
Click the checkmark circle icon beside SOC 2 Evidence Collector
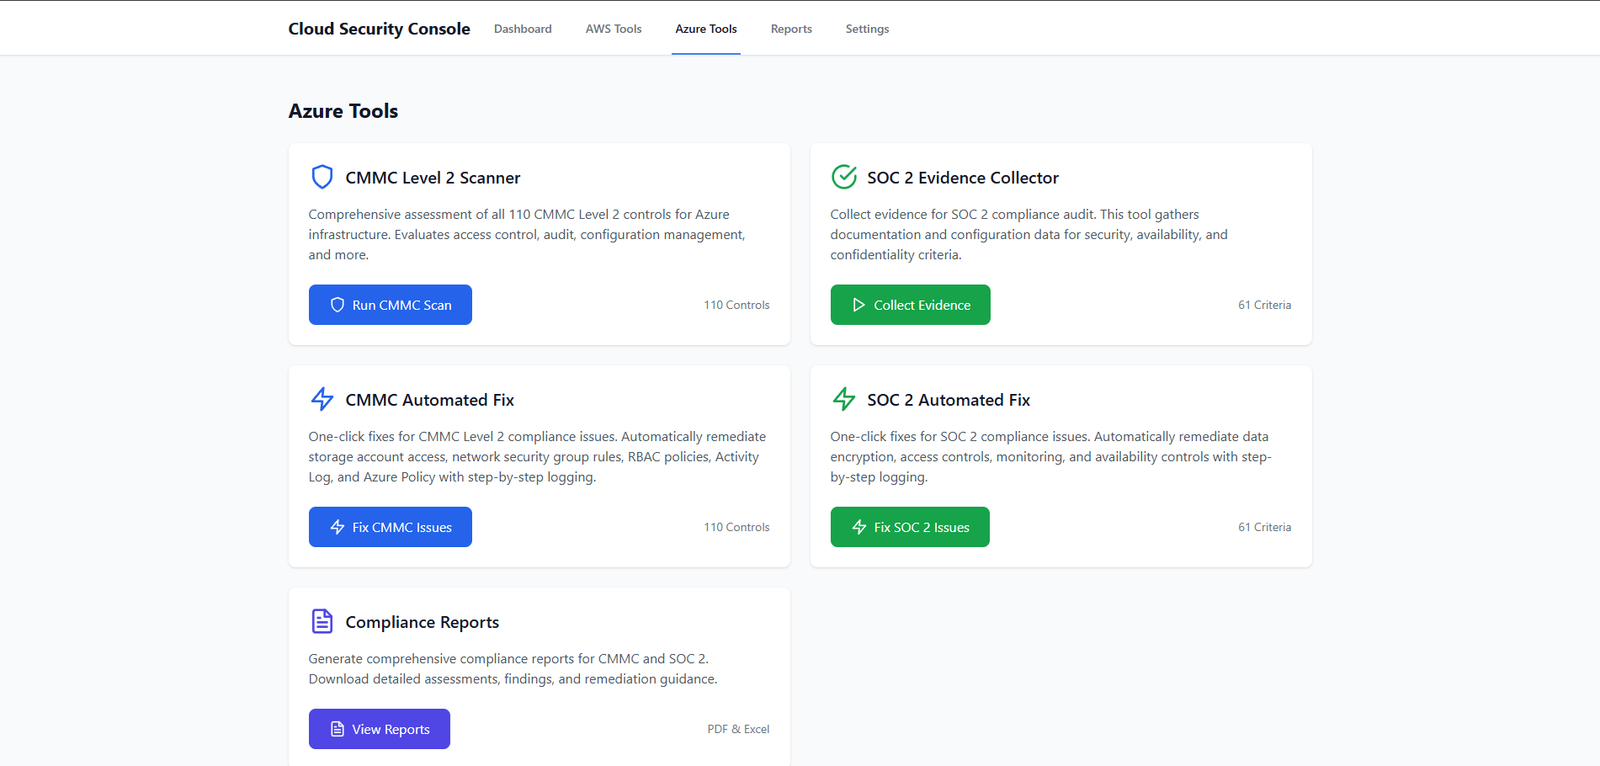point(844,177)
